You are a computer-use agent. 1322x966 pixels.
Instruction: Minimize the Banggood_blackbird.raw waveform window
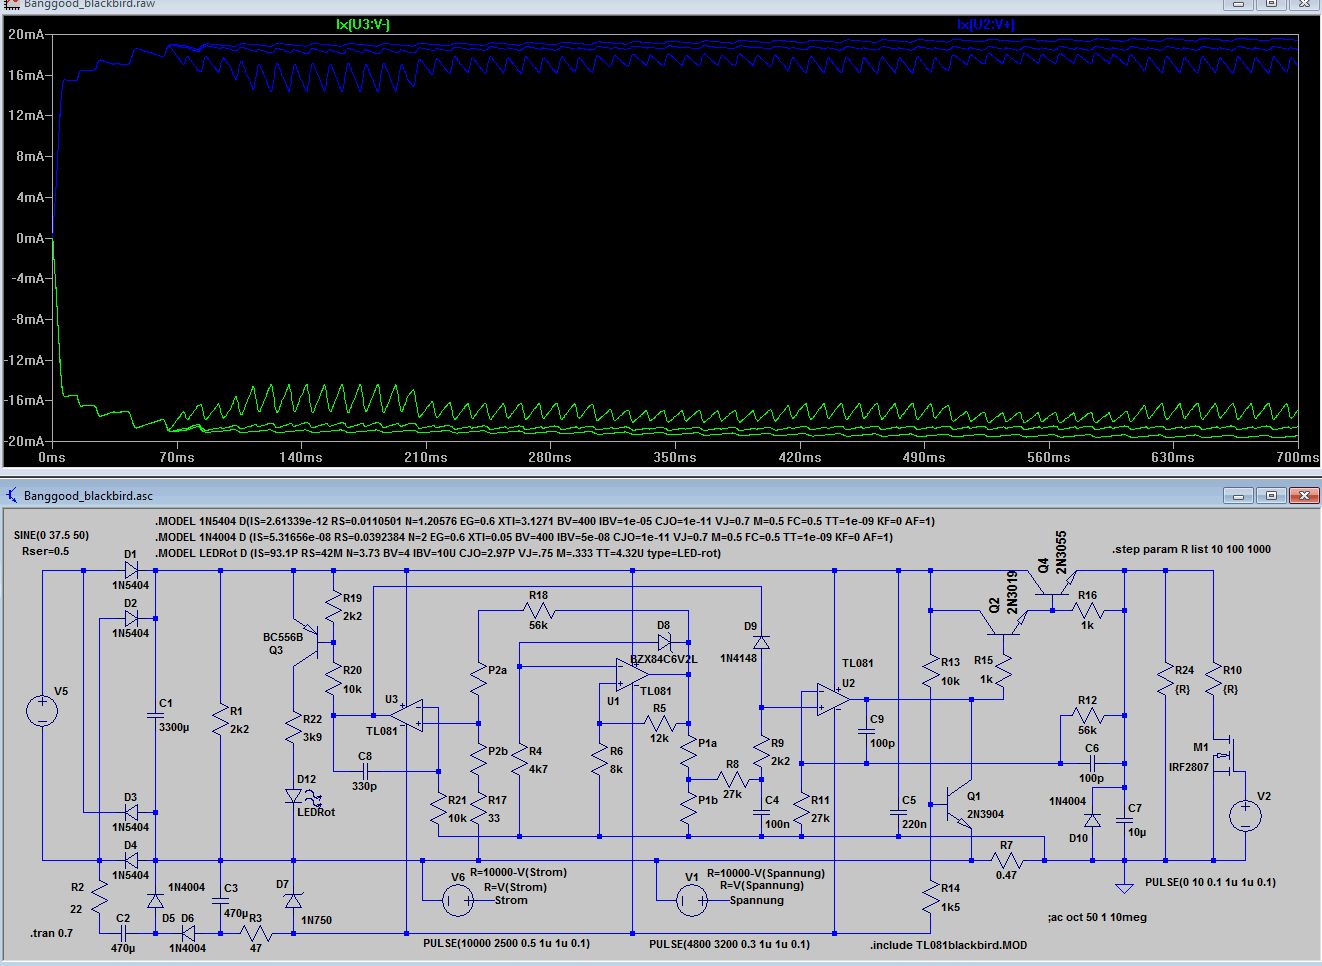point(1239,4)
